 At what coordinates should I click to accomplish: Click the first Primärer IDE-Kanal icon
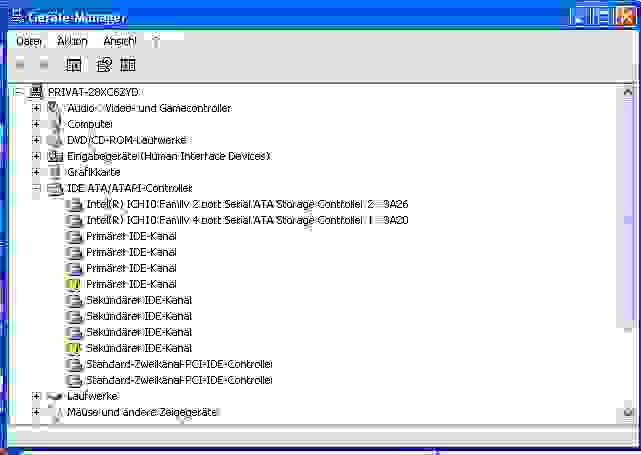tap(74, 236)
